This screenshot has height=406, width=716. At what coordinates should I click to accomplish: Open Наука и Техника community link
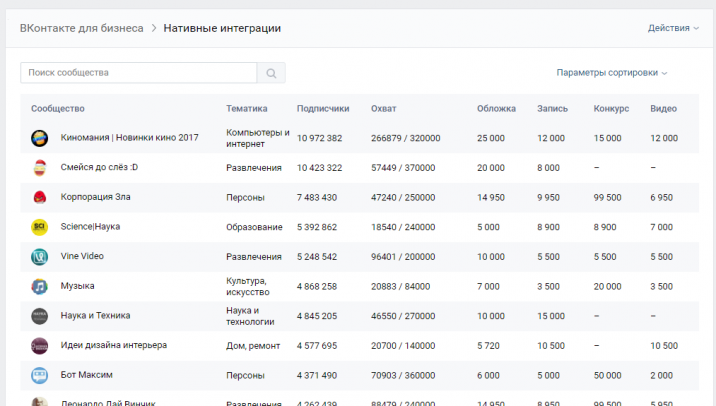95,316
